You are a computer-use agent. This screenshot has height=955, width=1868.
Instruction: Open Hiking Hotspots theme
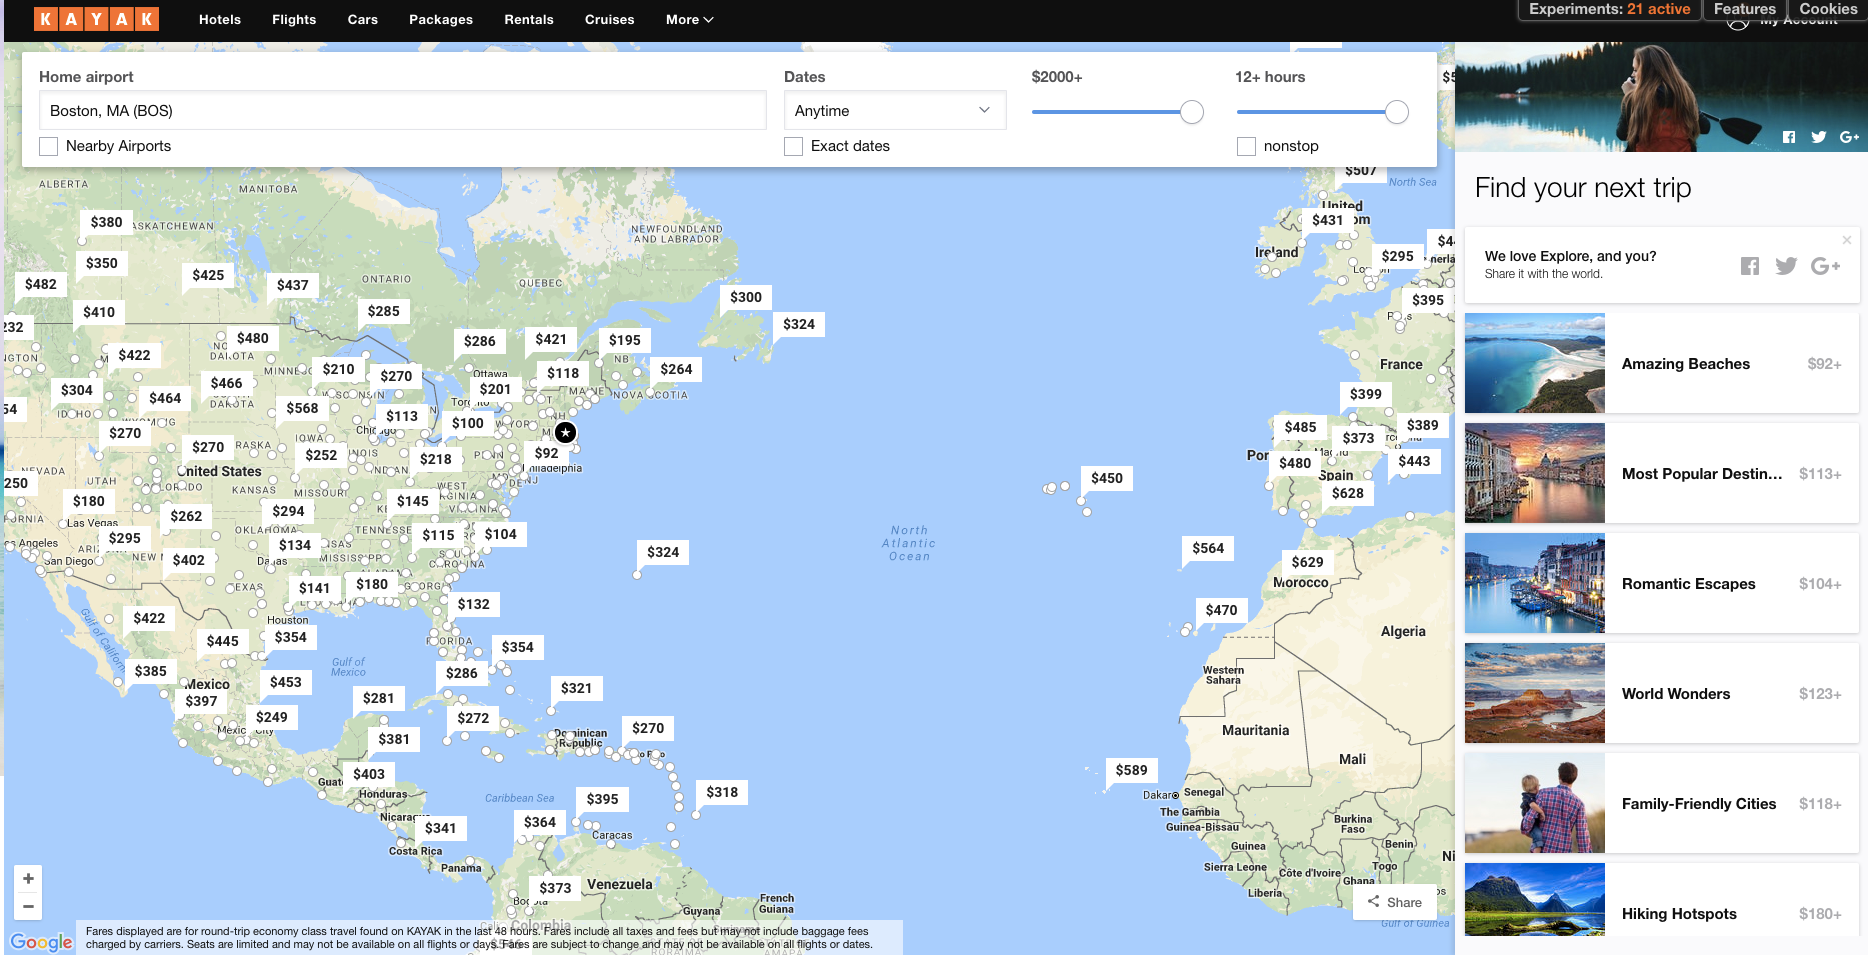pos(1662,900)
